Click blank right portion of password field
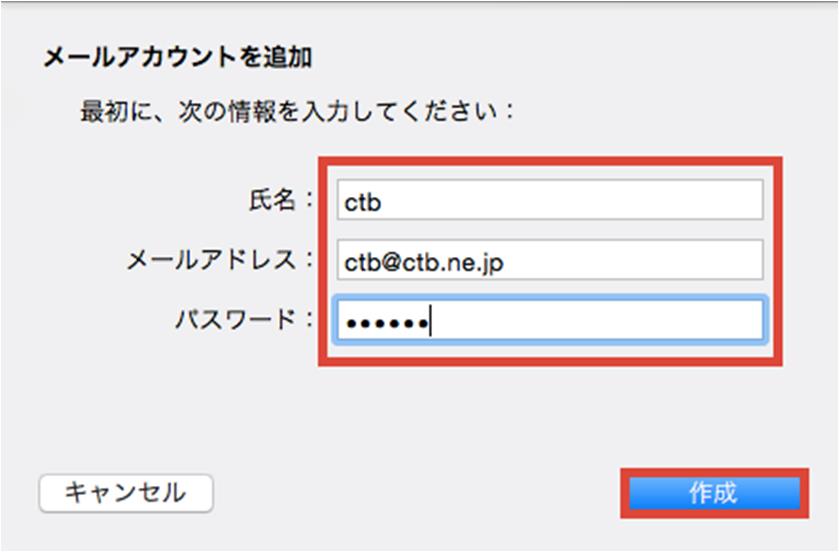The height and width of the screenshot is (552, 839). pos(597,320)
